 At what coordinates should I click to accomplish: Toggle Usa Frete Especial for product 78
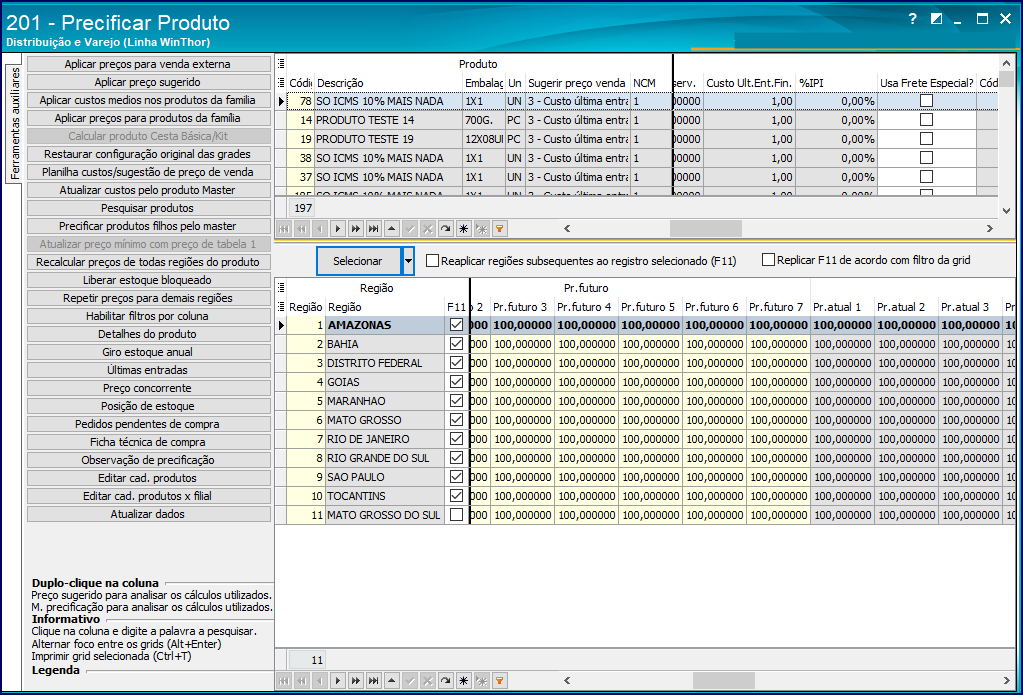926,100
